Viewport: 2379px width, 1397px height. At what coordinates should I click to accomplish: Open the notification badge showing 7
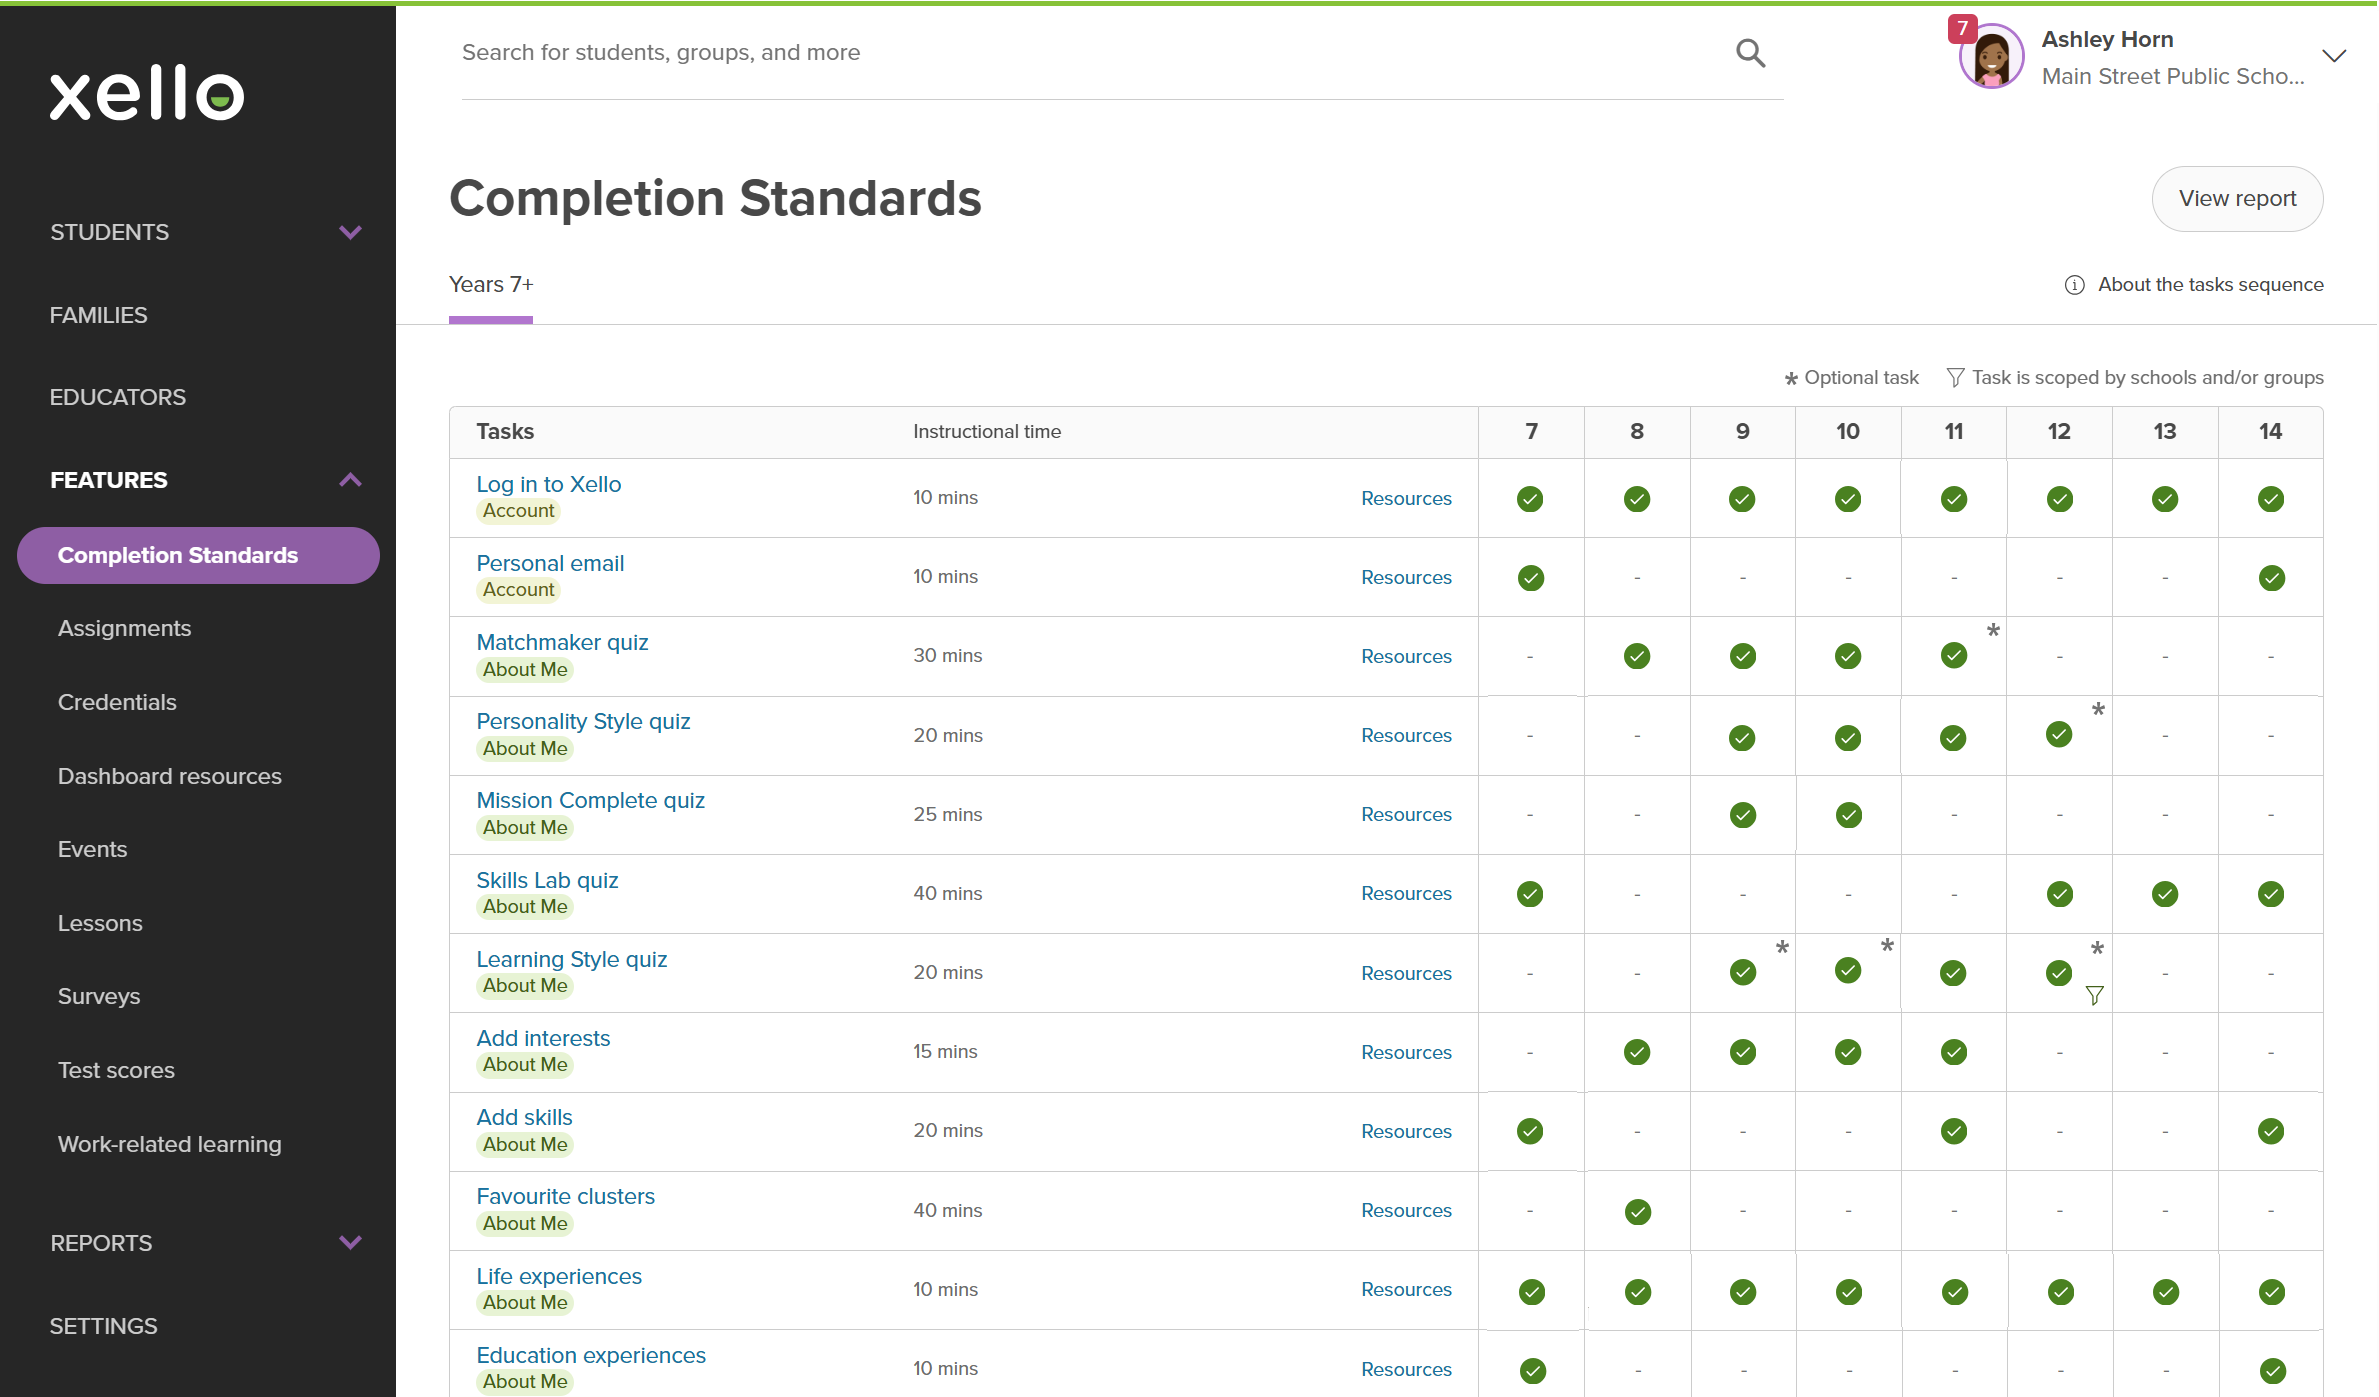1962,28
